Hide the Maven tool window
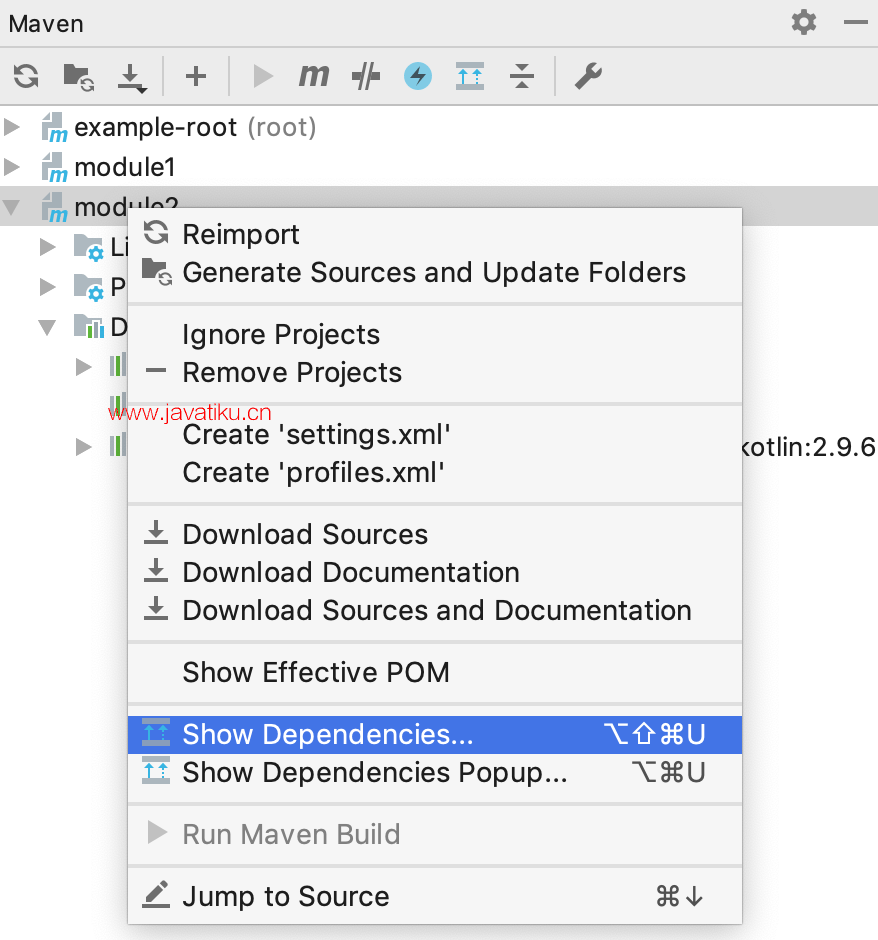The width and height of the screenshot is (878, 940). [855, 22]
